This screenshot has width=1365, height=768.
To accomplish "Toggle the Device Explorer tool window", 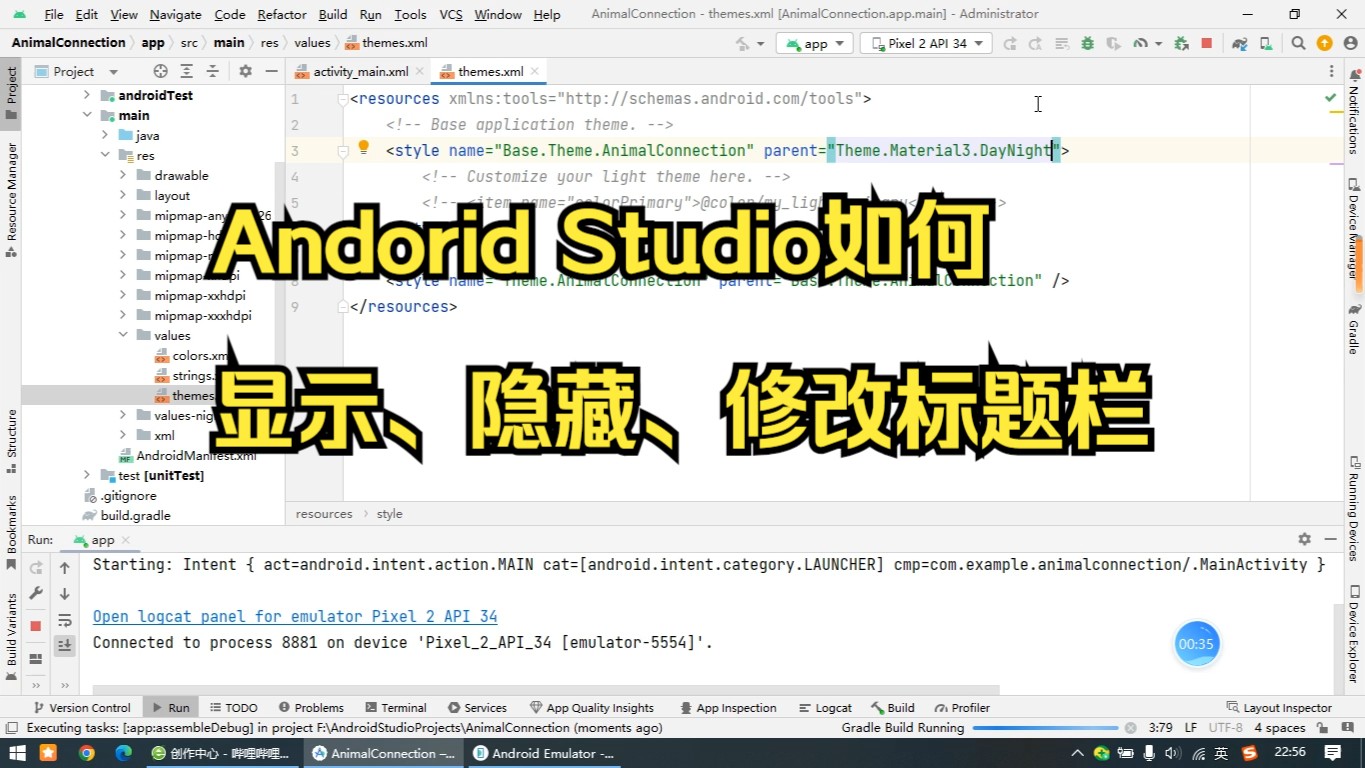I will click(1354, 634).
